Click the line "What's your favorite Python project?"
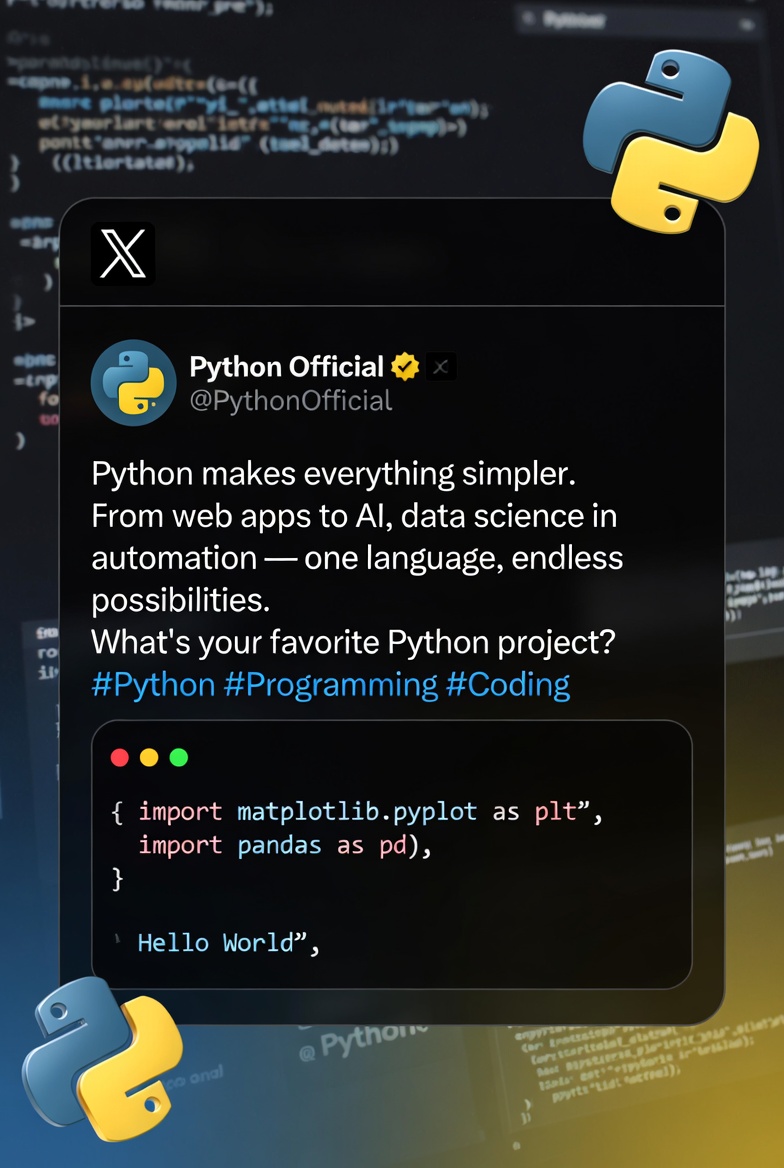 (x=353, y=642)
